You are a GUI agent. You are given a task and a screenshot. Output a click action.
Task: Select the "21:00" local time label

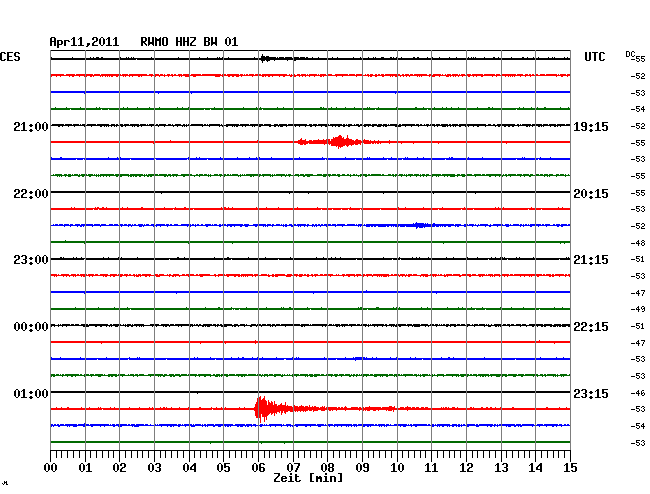point(31,127)
